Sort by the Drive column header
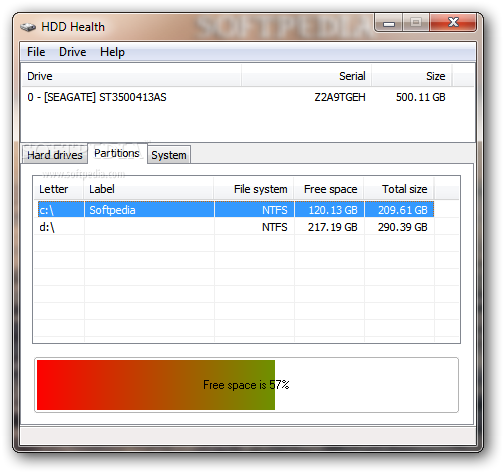Screen dimensions: 504x473 click(131, 76)
